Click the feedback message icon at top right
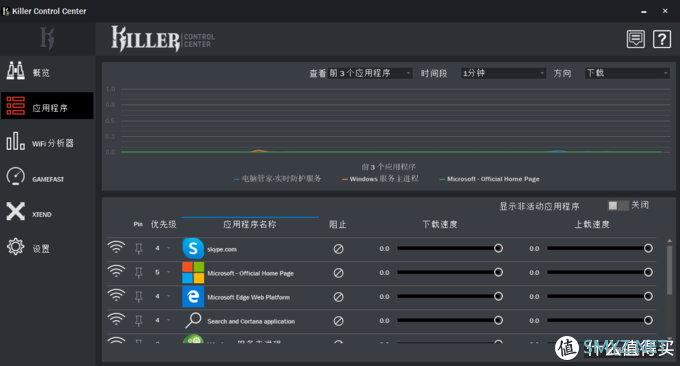The image size is (680, 366). point(636,39)
